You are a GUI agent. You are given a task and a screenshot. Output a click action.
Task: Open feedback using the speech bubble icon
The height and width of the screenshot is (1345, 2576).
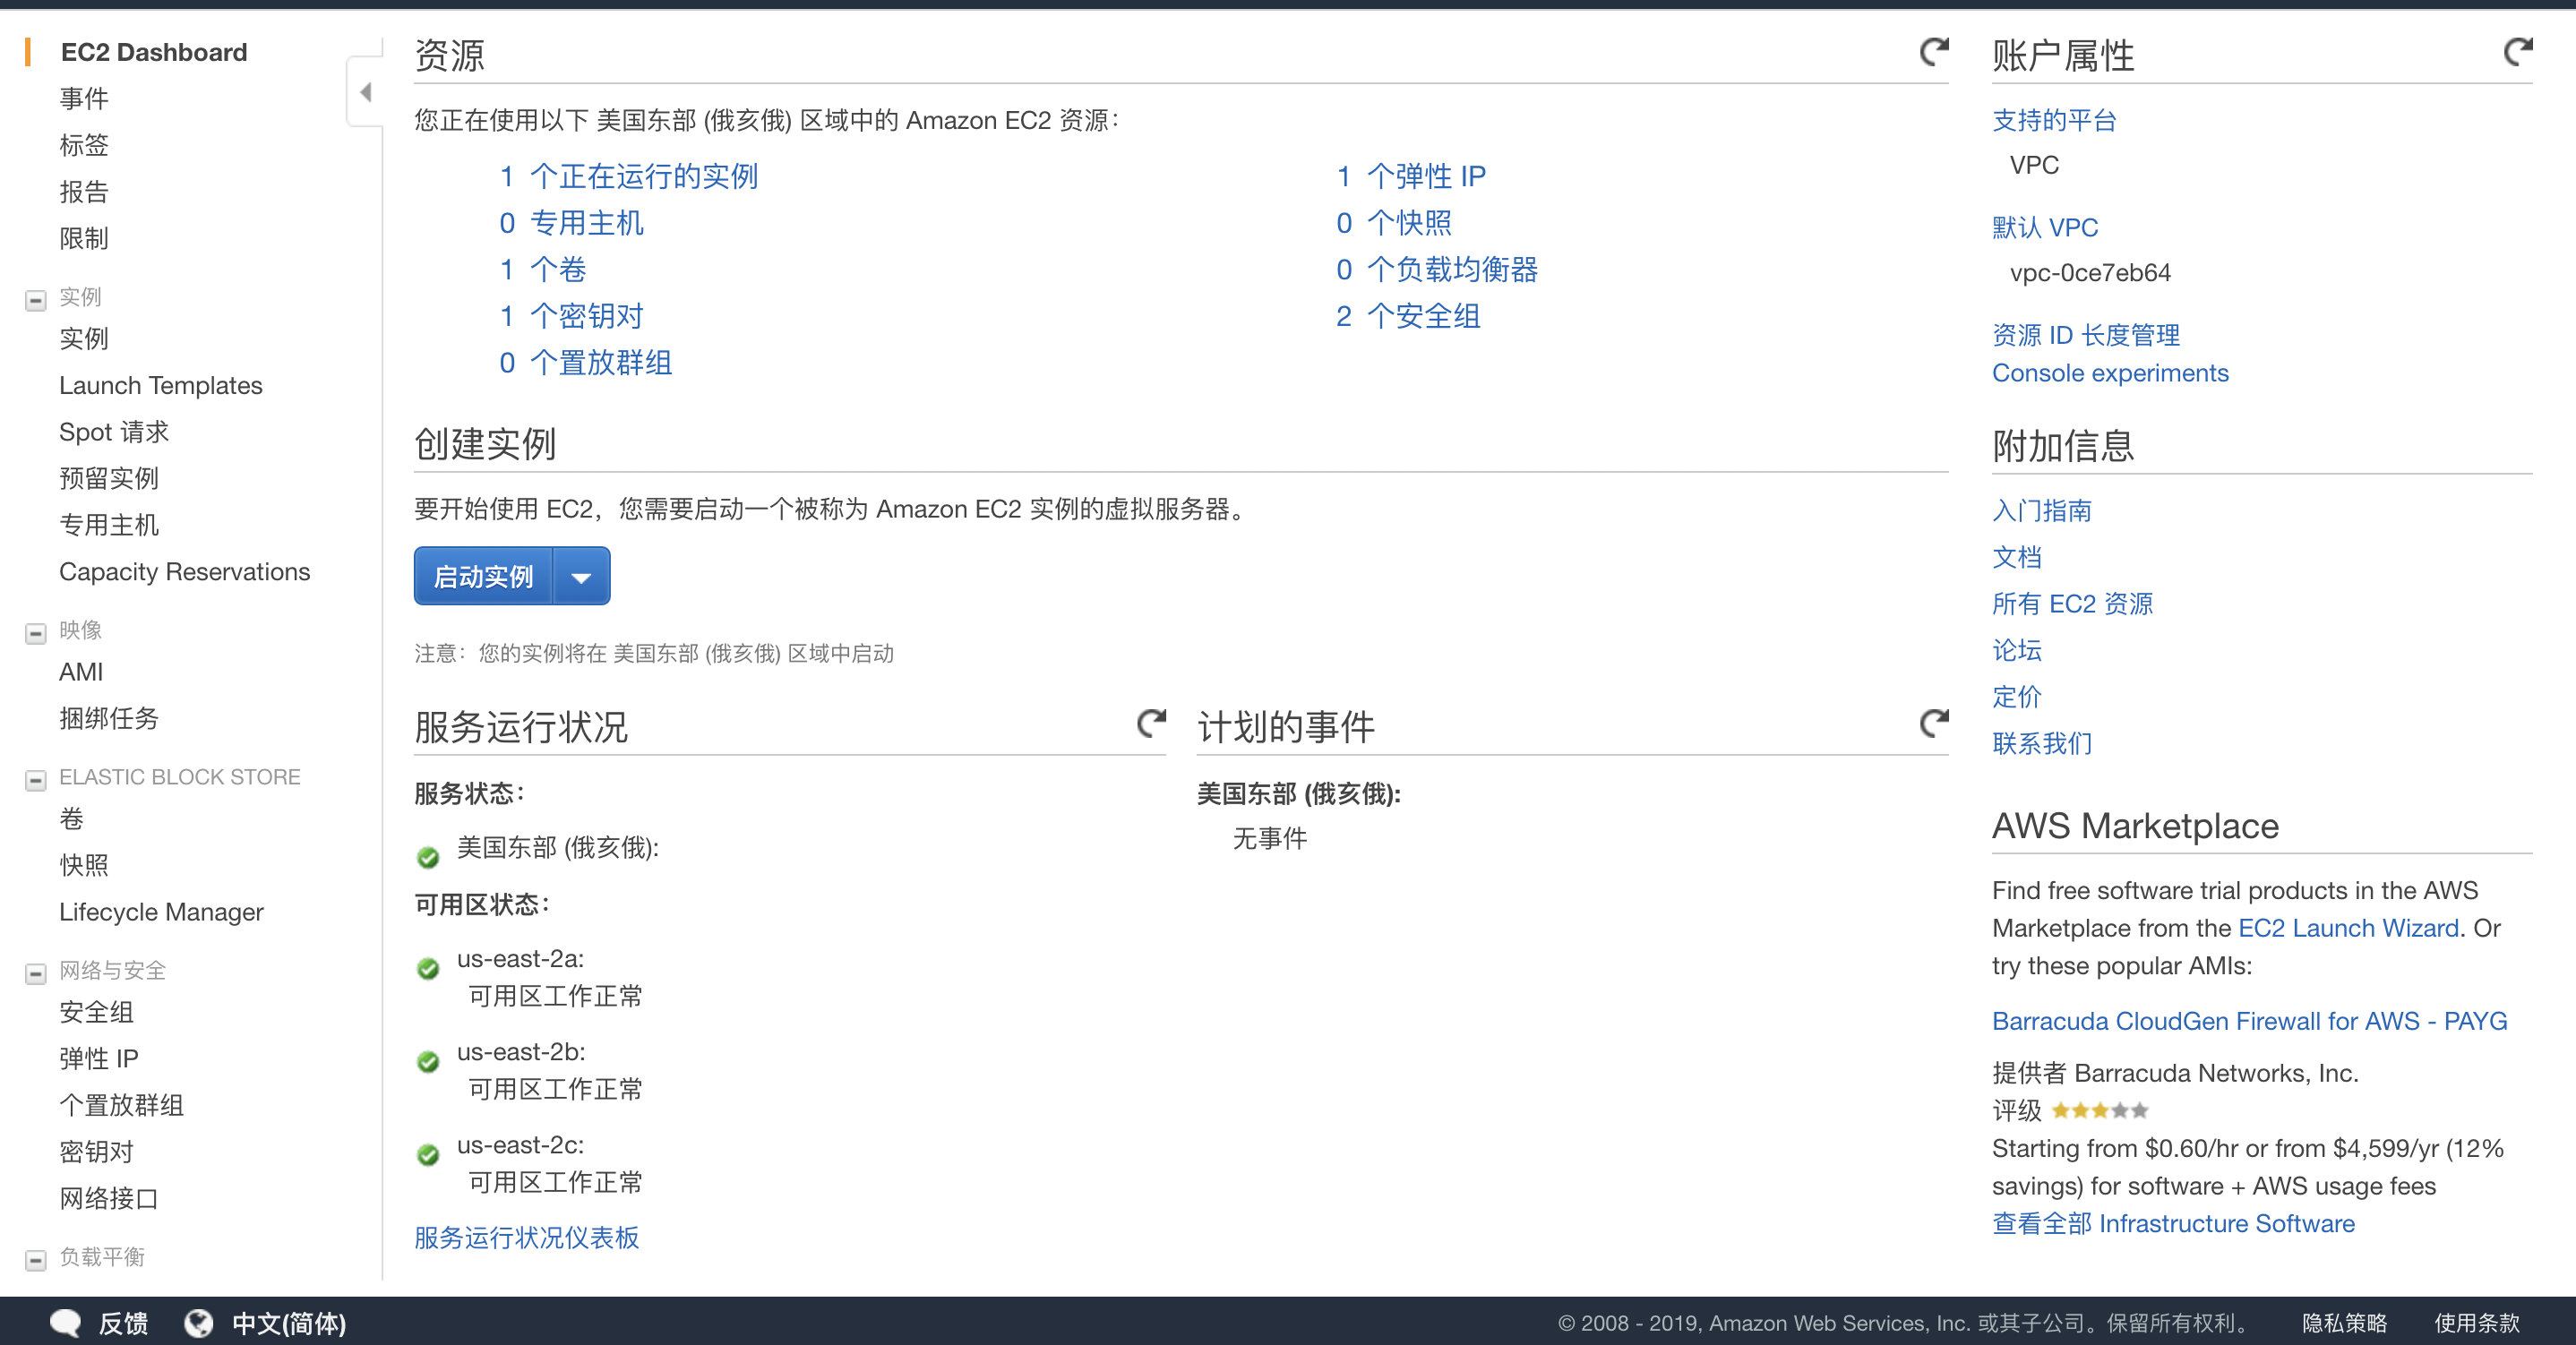tap(65, 1322)
